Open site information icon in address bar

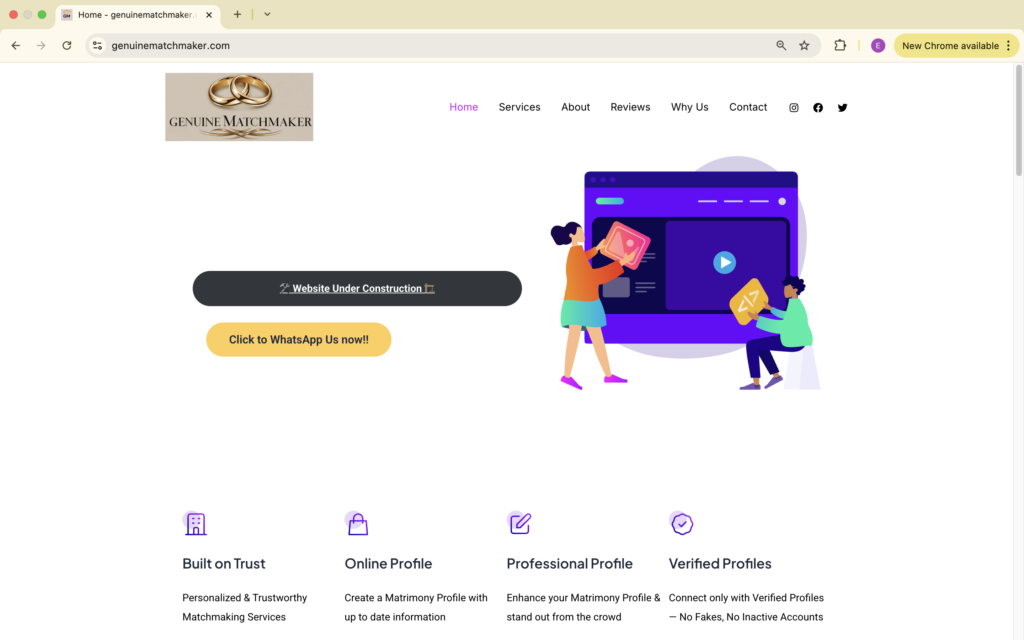[x=97, y=46]
